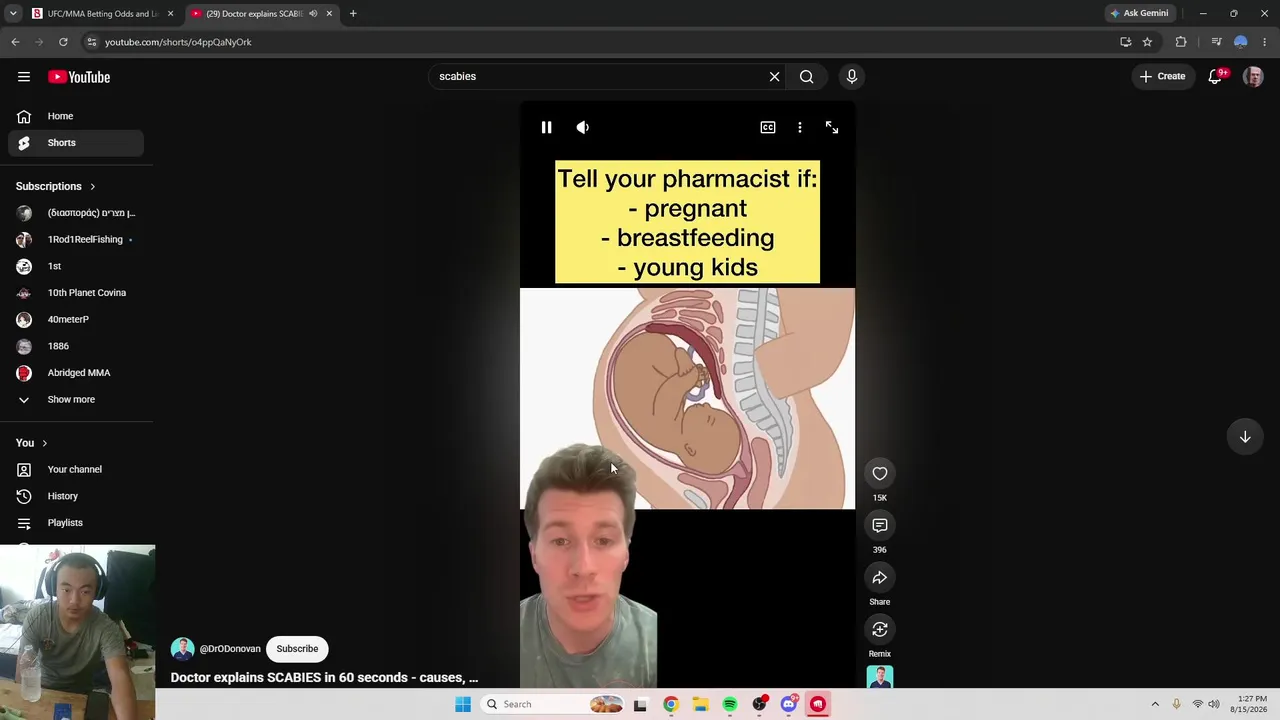Close the UFC/MMA Betting Odds tab
Viewport: 1280px width, 720px height.
pyautogui.click(x=170, y=14)
